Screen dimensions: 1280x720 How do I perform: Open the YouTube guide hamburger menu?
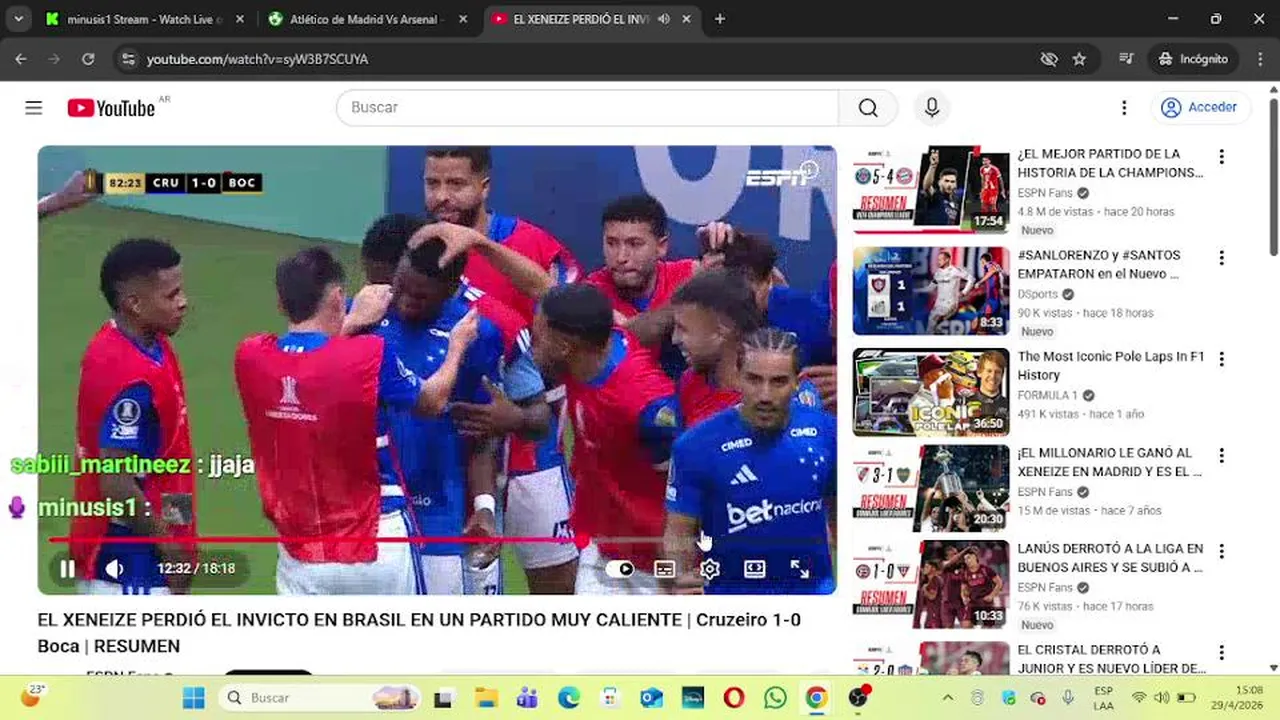(x=34, y=108)
